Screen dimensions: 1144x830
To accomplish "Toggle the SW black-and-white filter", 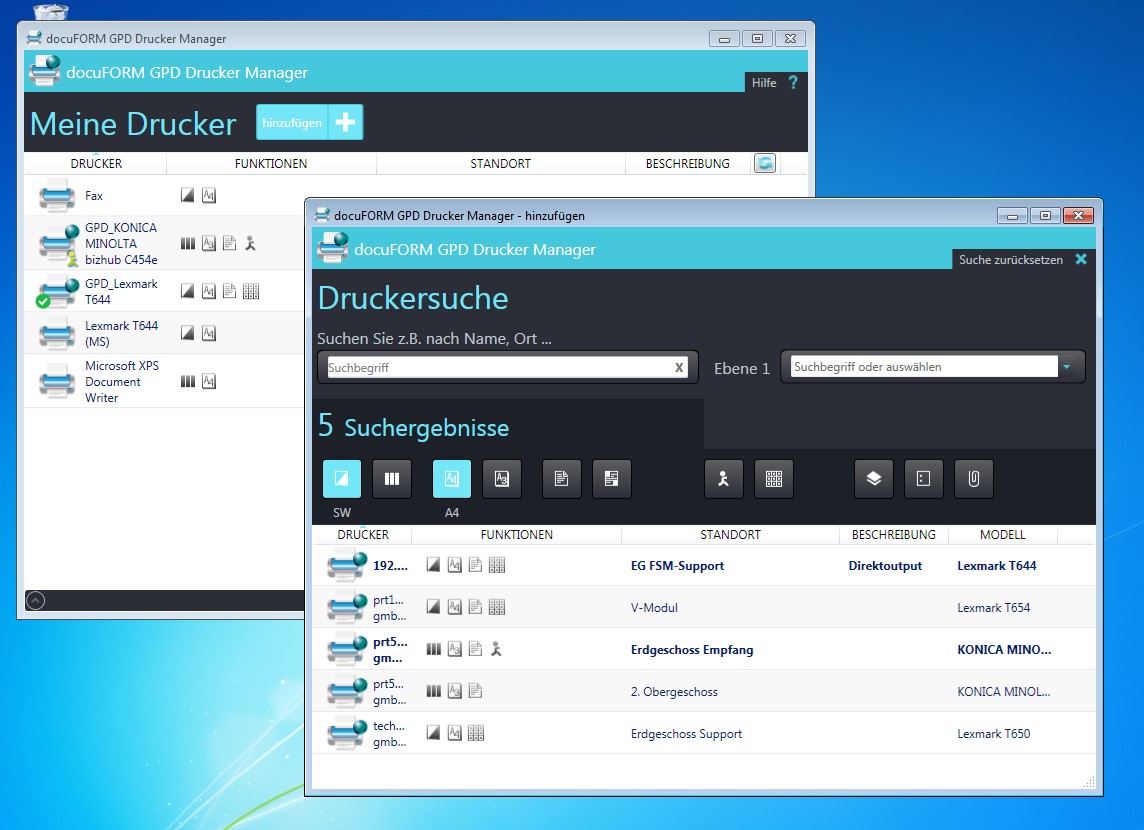I will 342,479.
